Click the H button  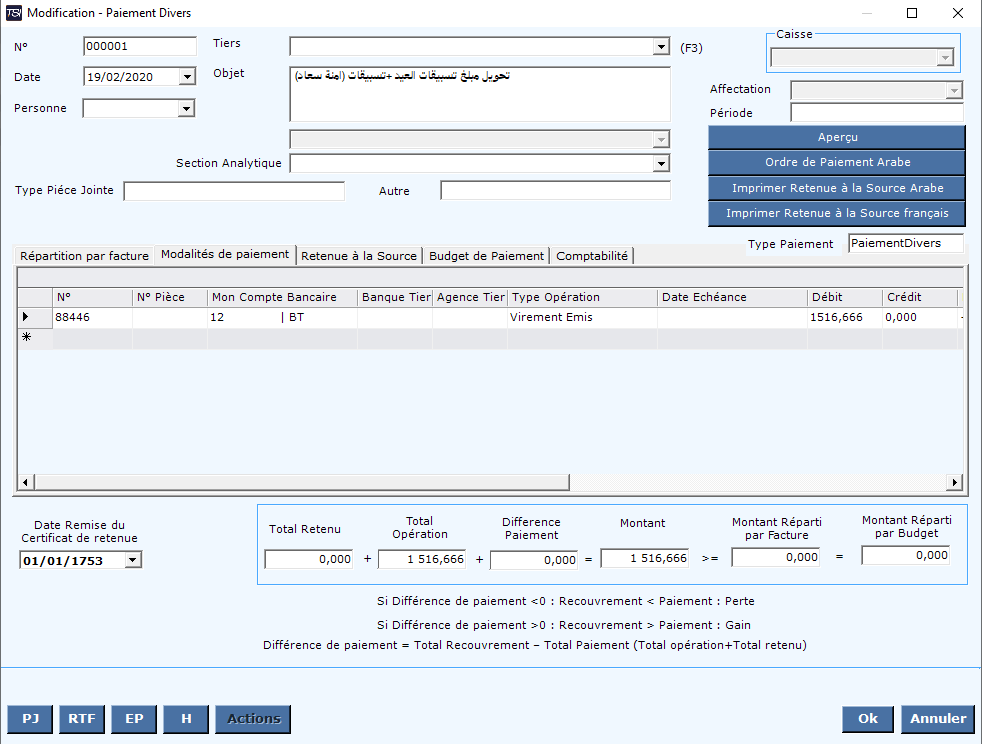pos(186,718)
